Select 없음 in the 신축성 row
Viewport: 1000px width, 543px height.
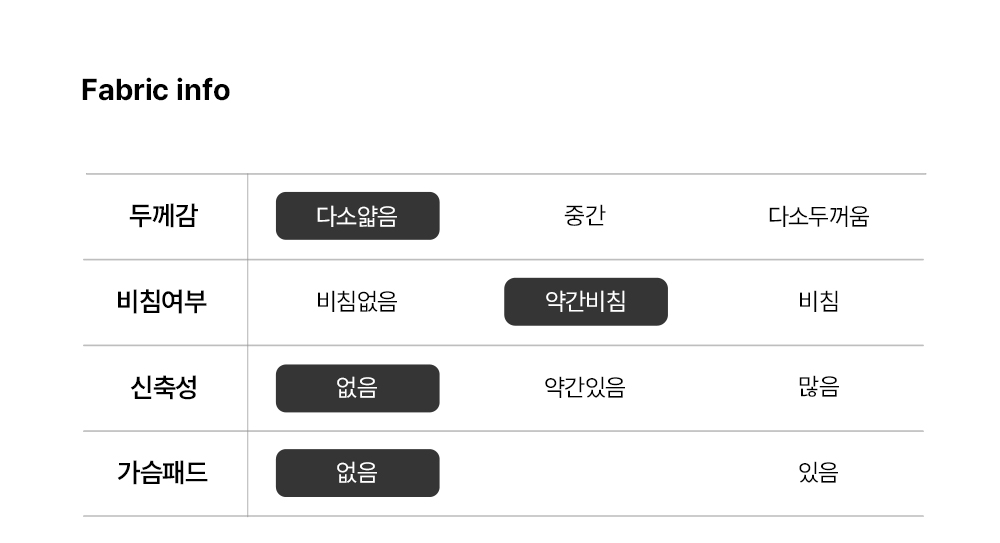[x=357, y=388]
